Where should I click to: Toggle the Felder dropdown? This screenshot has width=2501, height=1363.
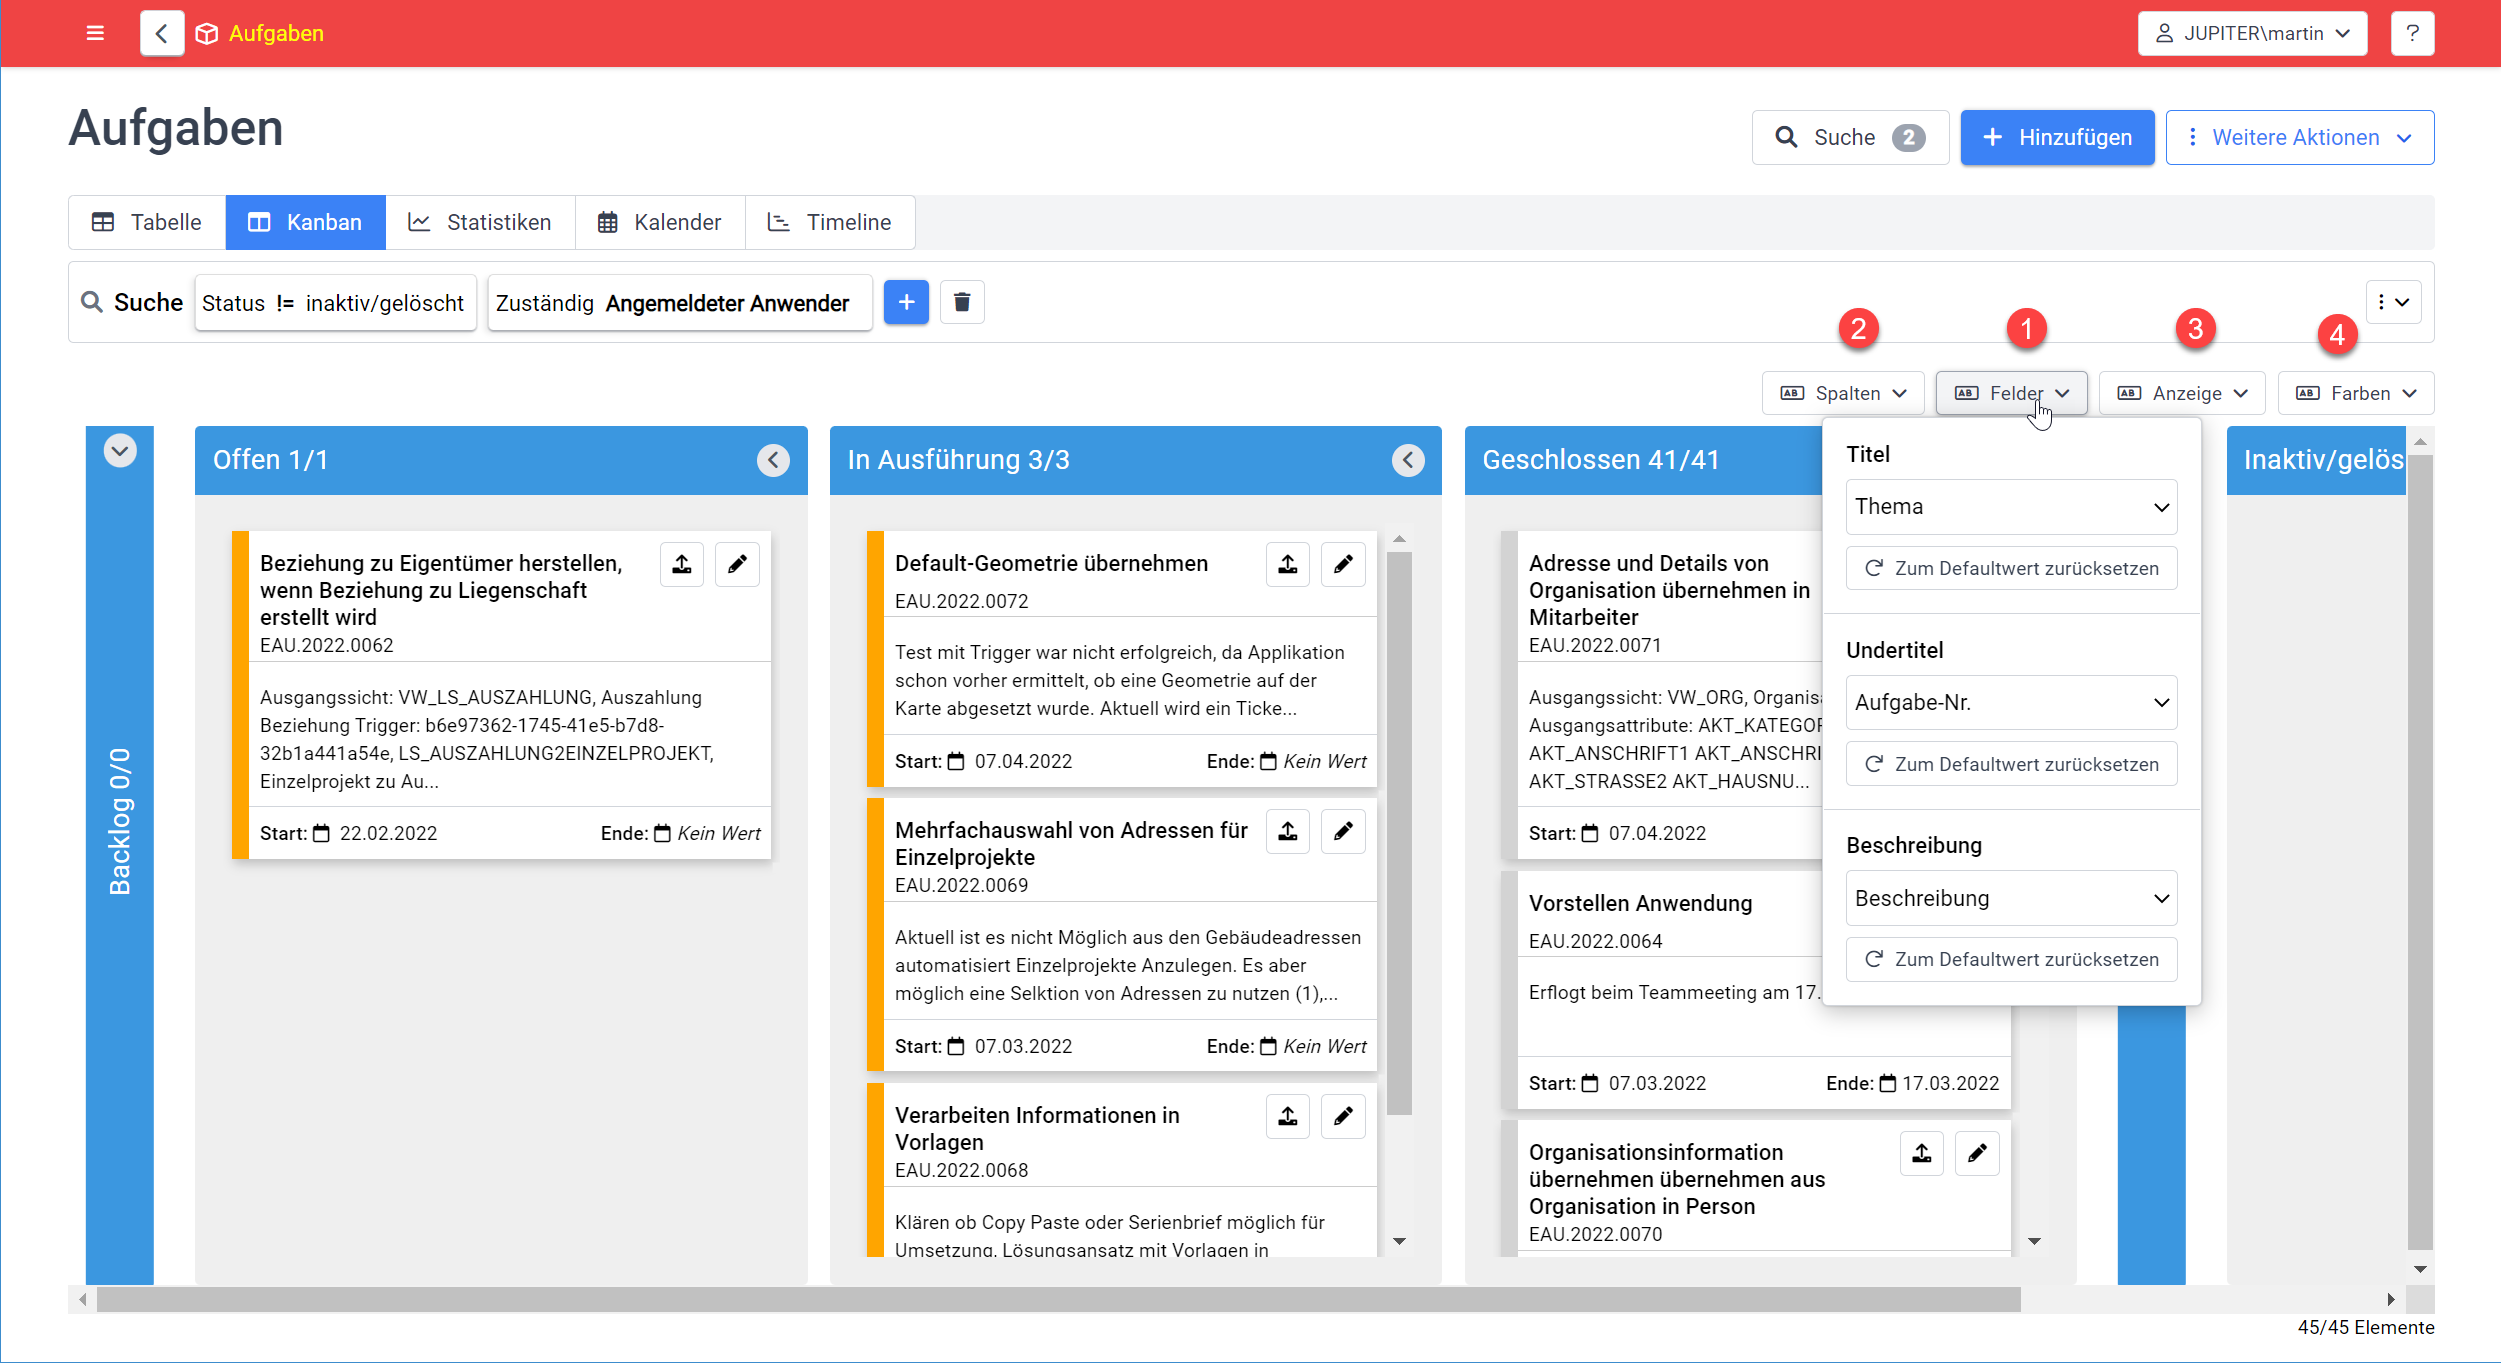2011,393
